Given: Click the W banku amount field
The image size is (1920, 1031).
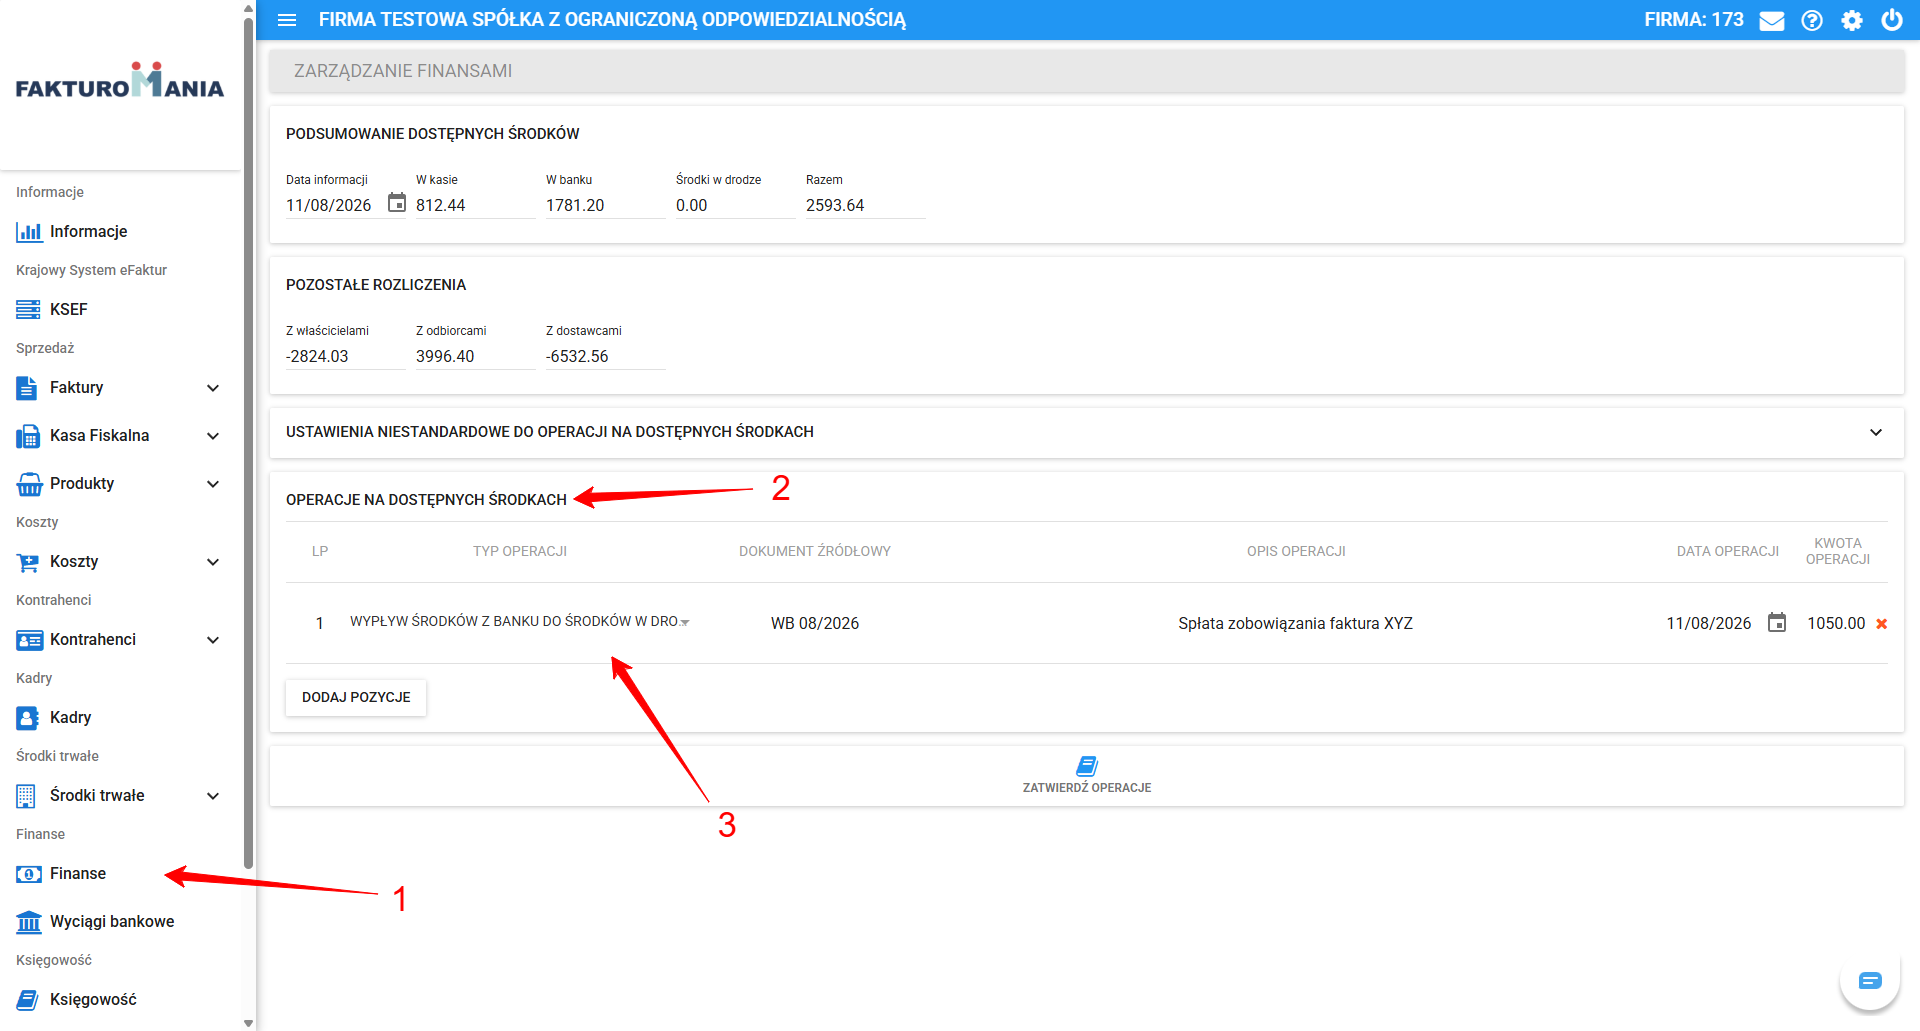Looking at the screenshot, I should [x=605, y=205].
